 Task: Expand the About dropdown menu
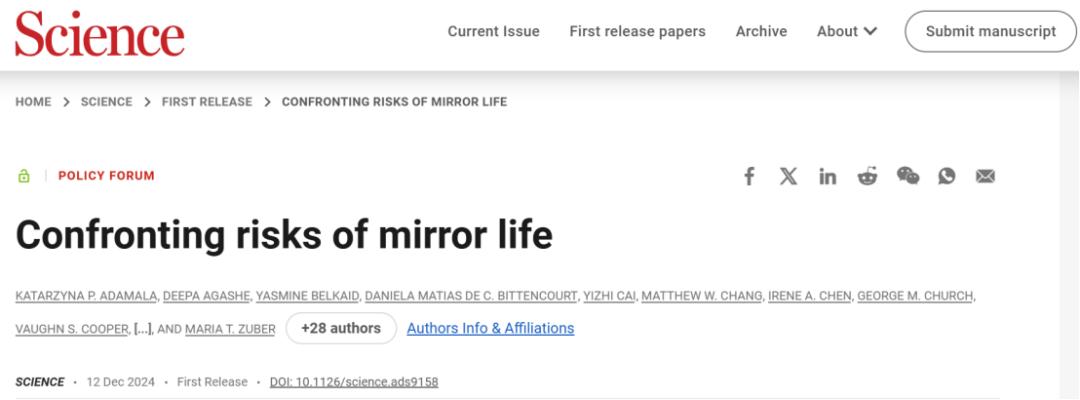coord(846,31)
